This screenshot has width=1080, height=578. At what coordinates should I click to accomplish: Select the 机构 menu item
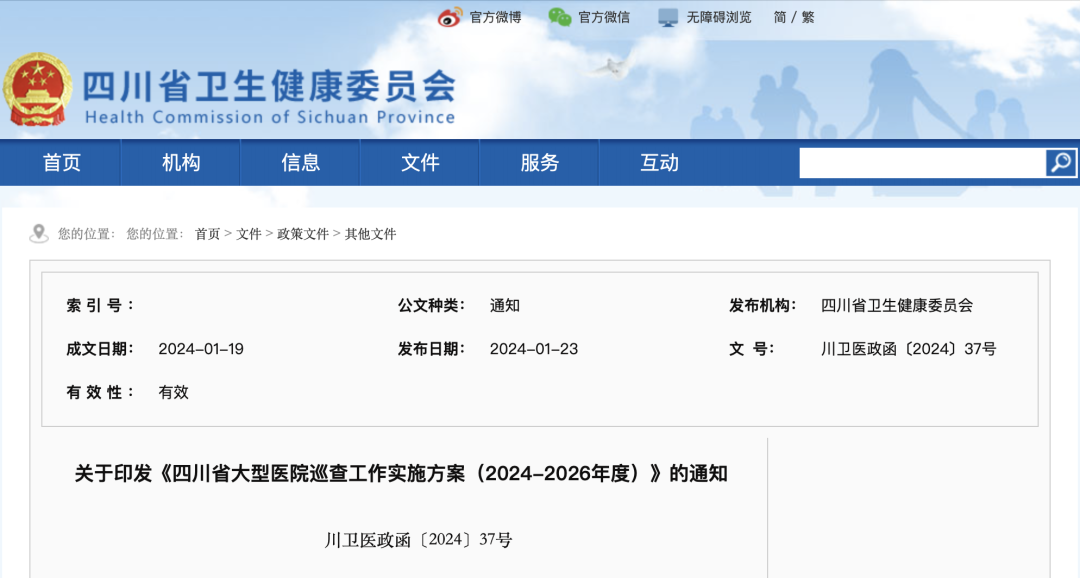180,162
